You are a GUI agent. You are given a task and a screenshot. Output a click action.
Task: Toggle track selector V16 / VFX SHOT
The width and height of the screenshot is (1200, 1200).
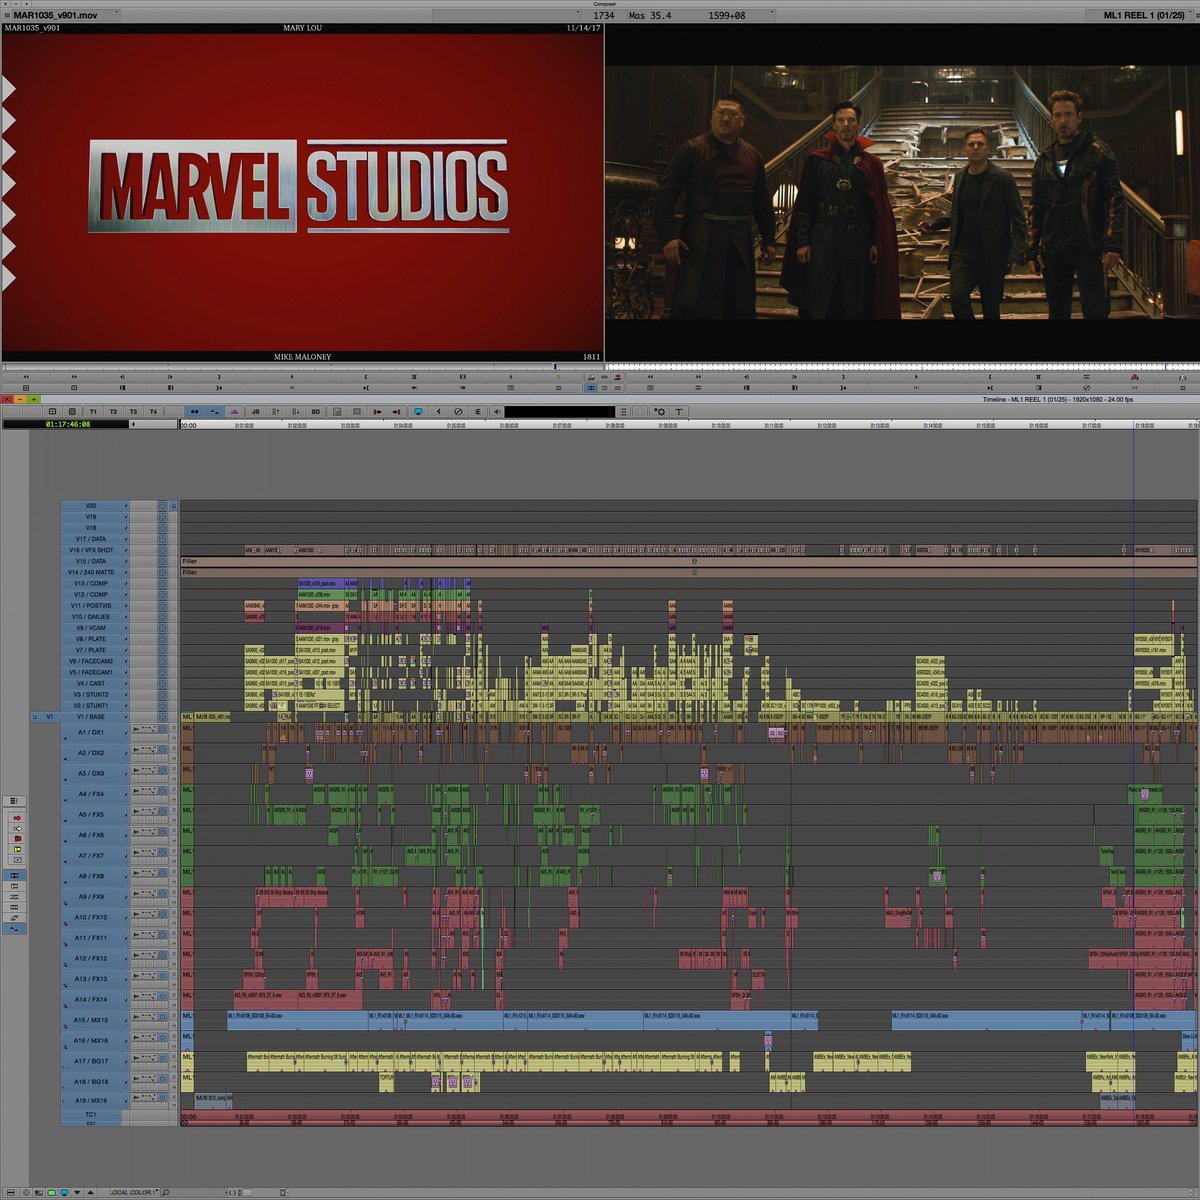[x=92, y=550]
